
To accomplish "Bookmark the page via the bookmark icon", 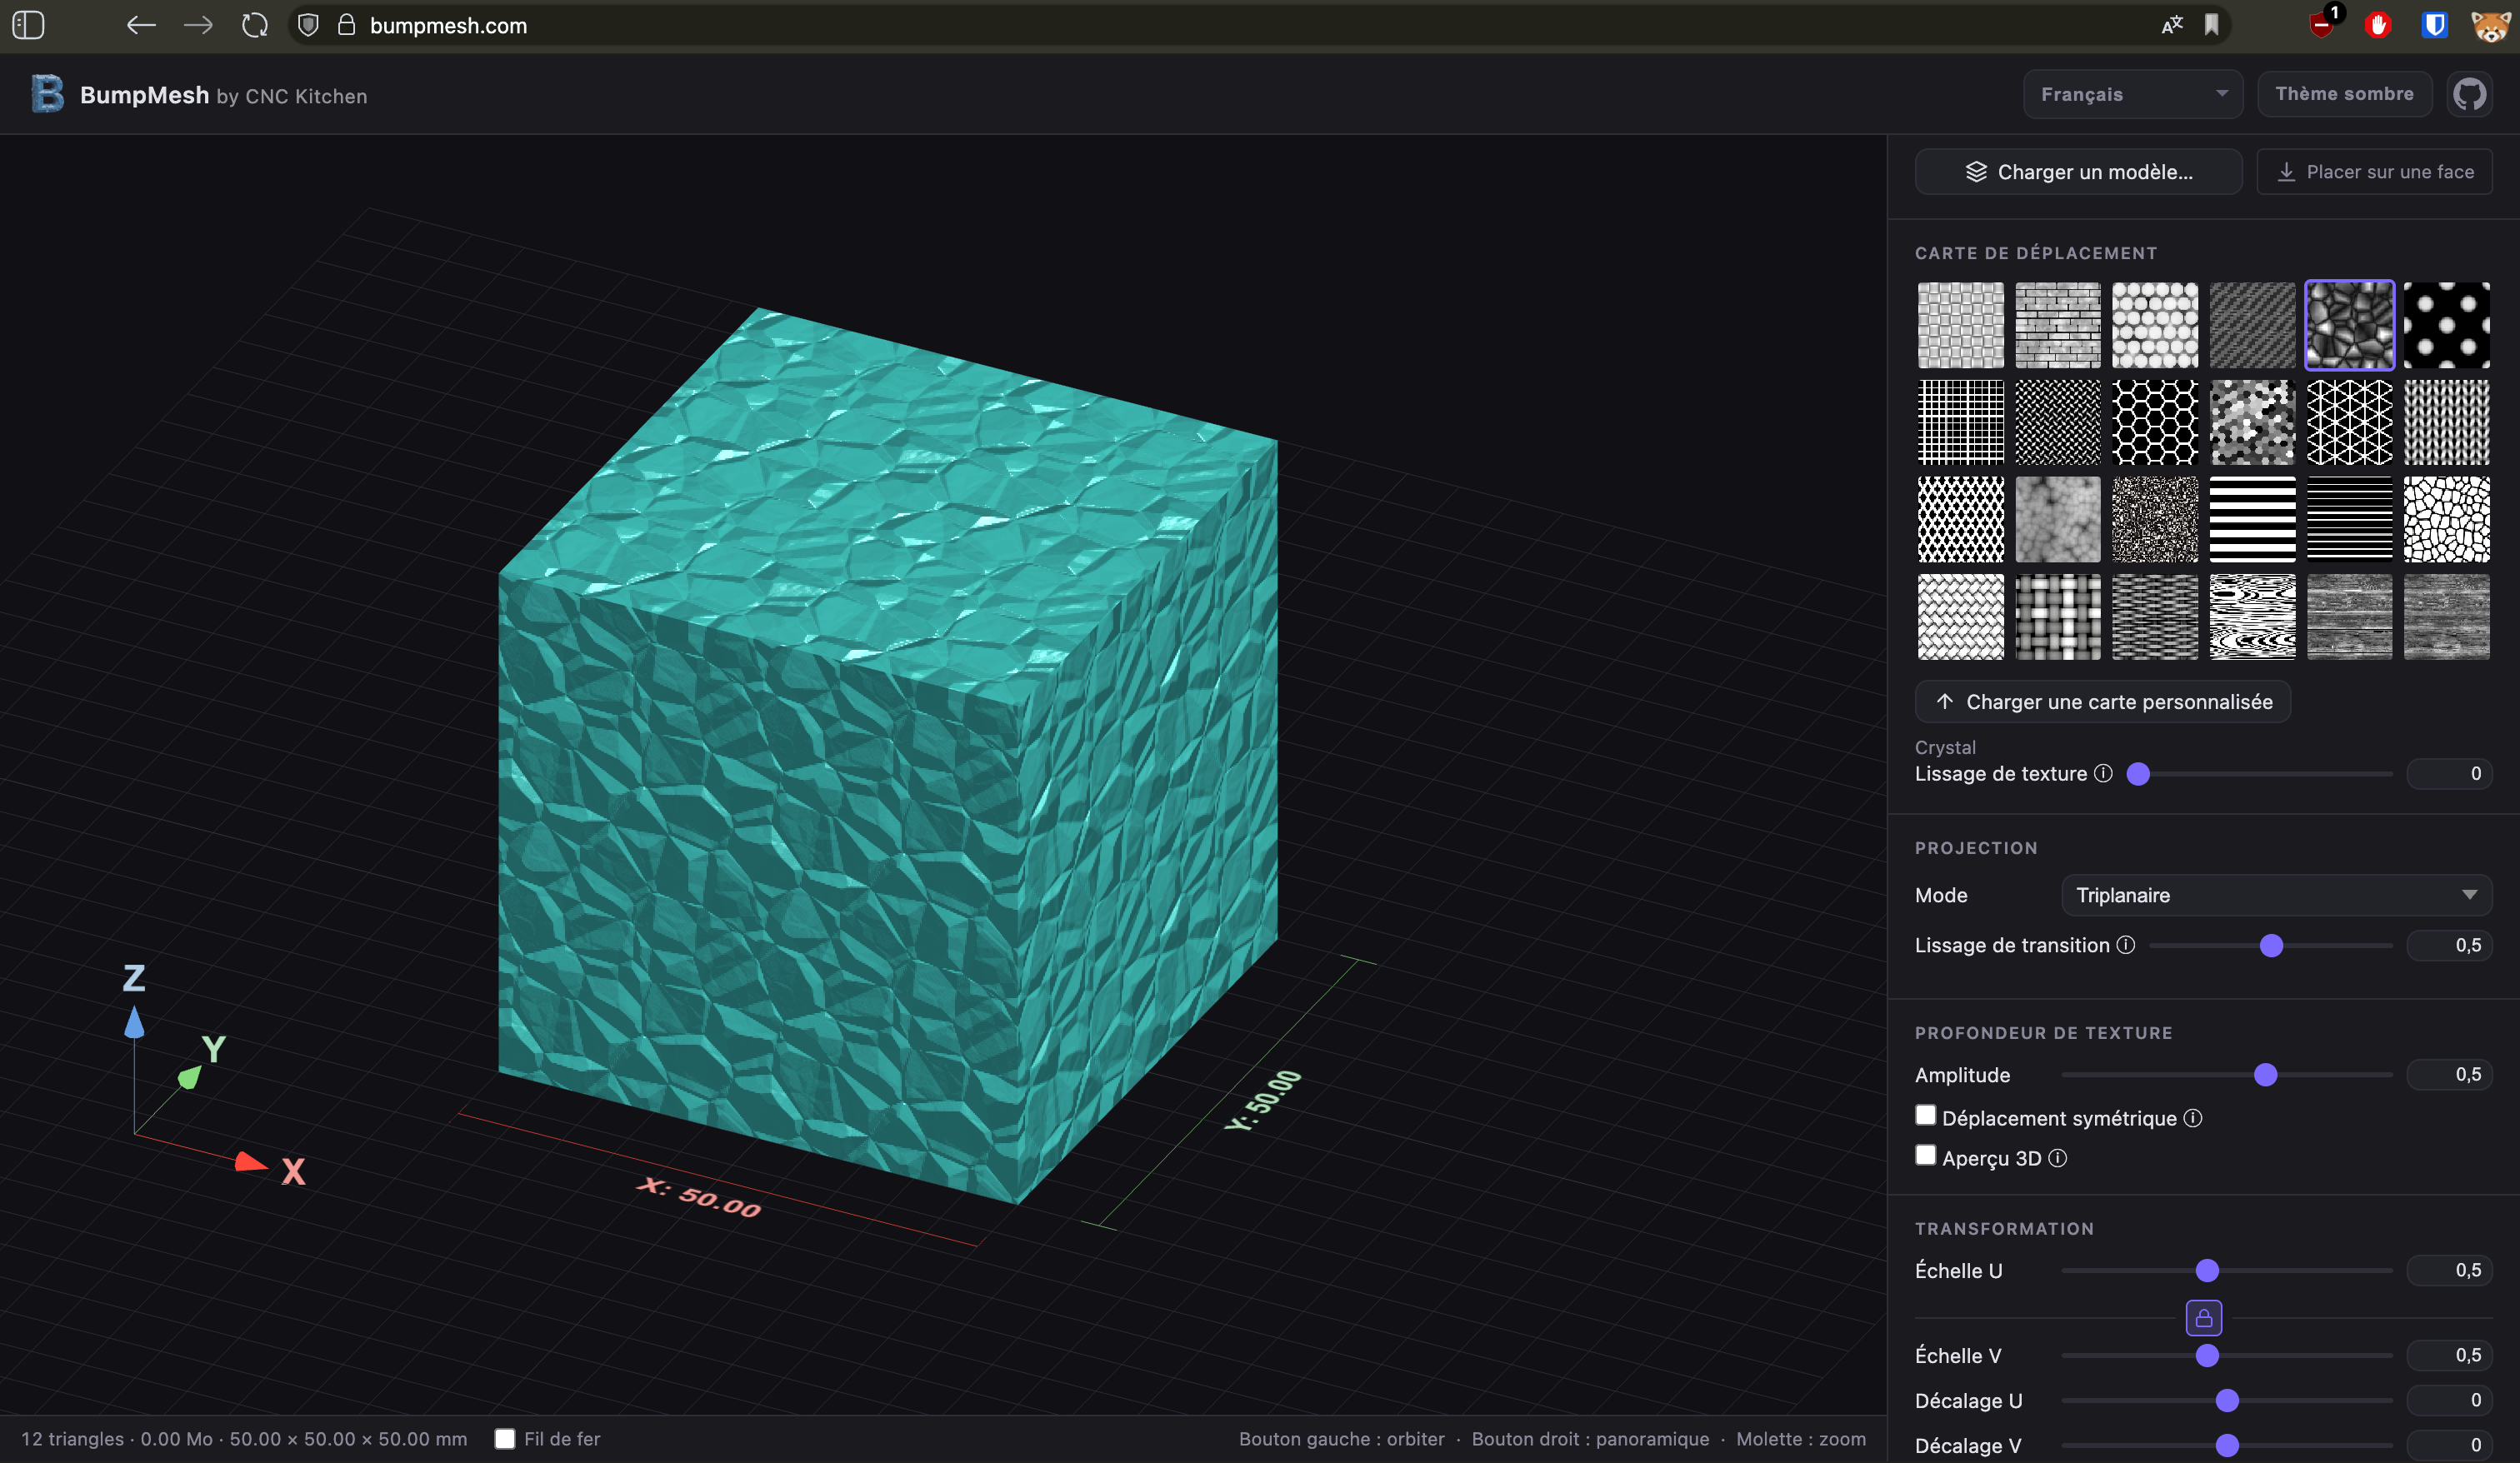I will coord(2212,25).
